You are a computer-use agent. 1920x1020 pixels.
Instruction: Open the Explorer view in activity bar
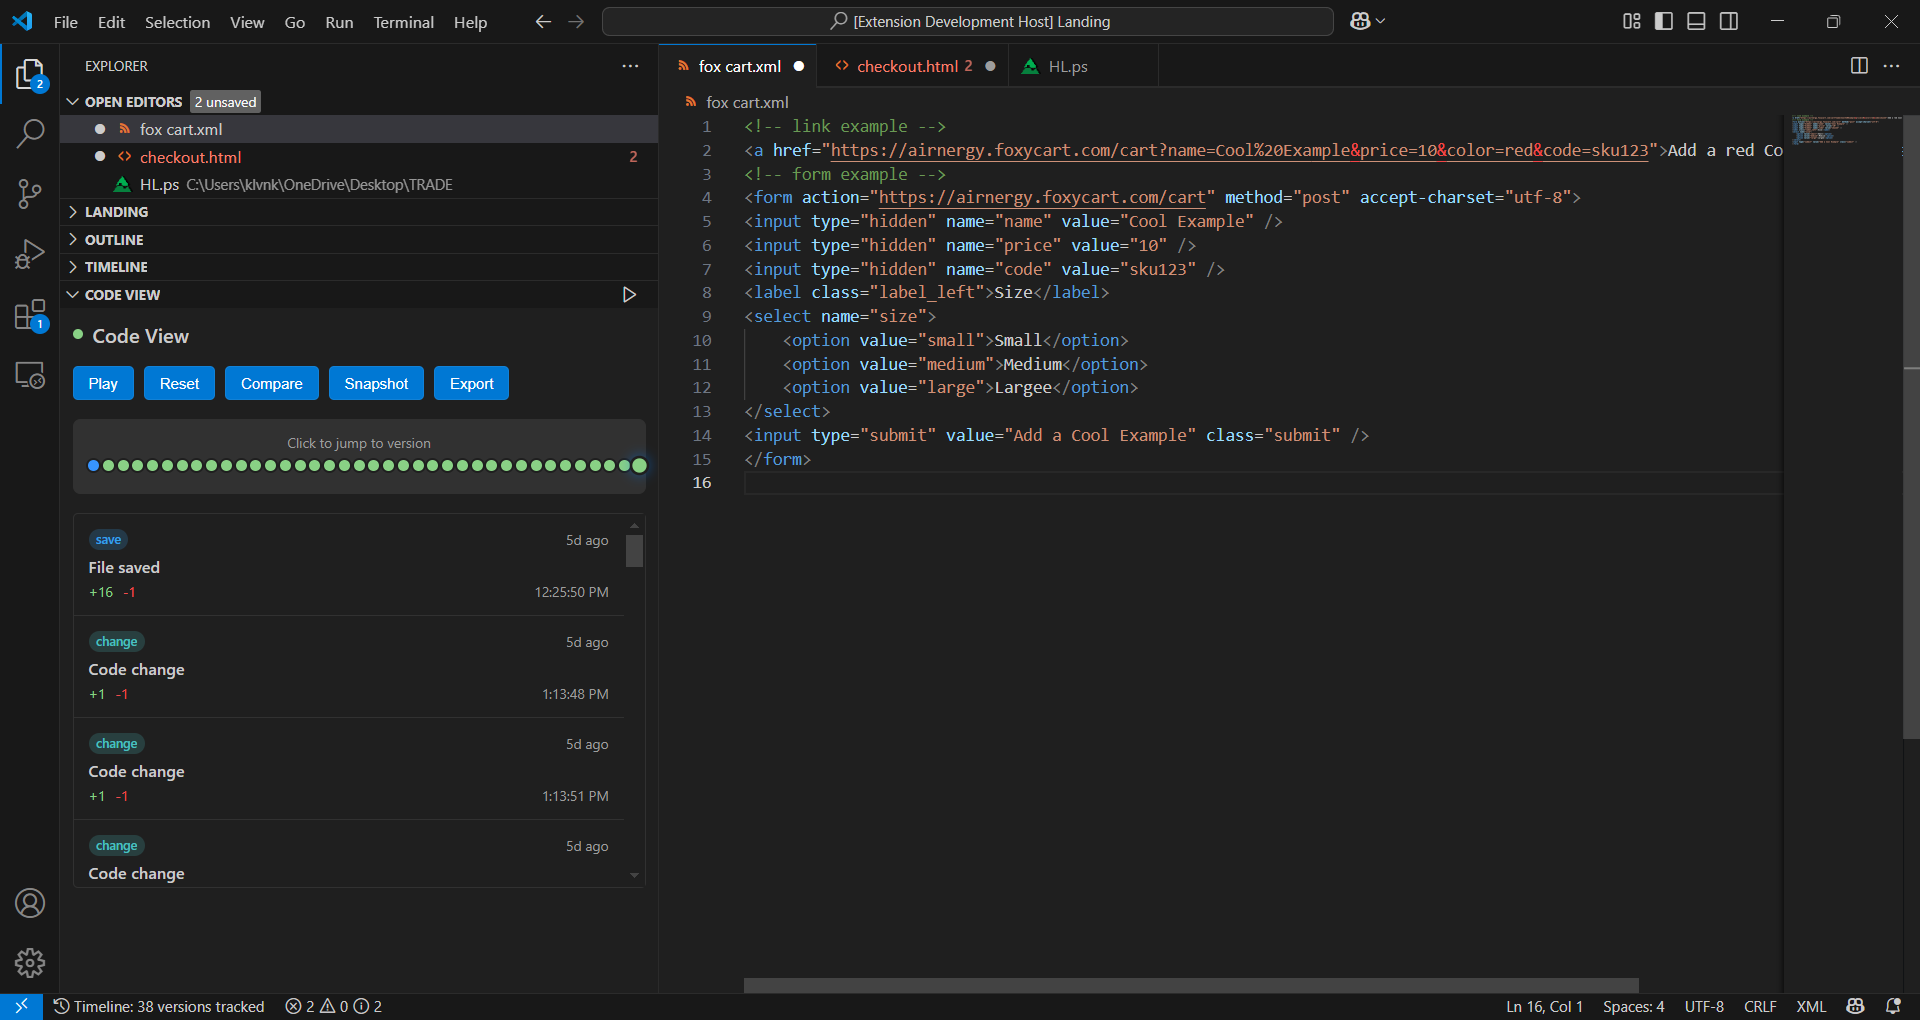click(x=30, y=75)
